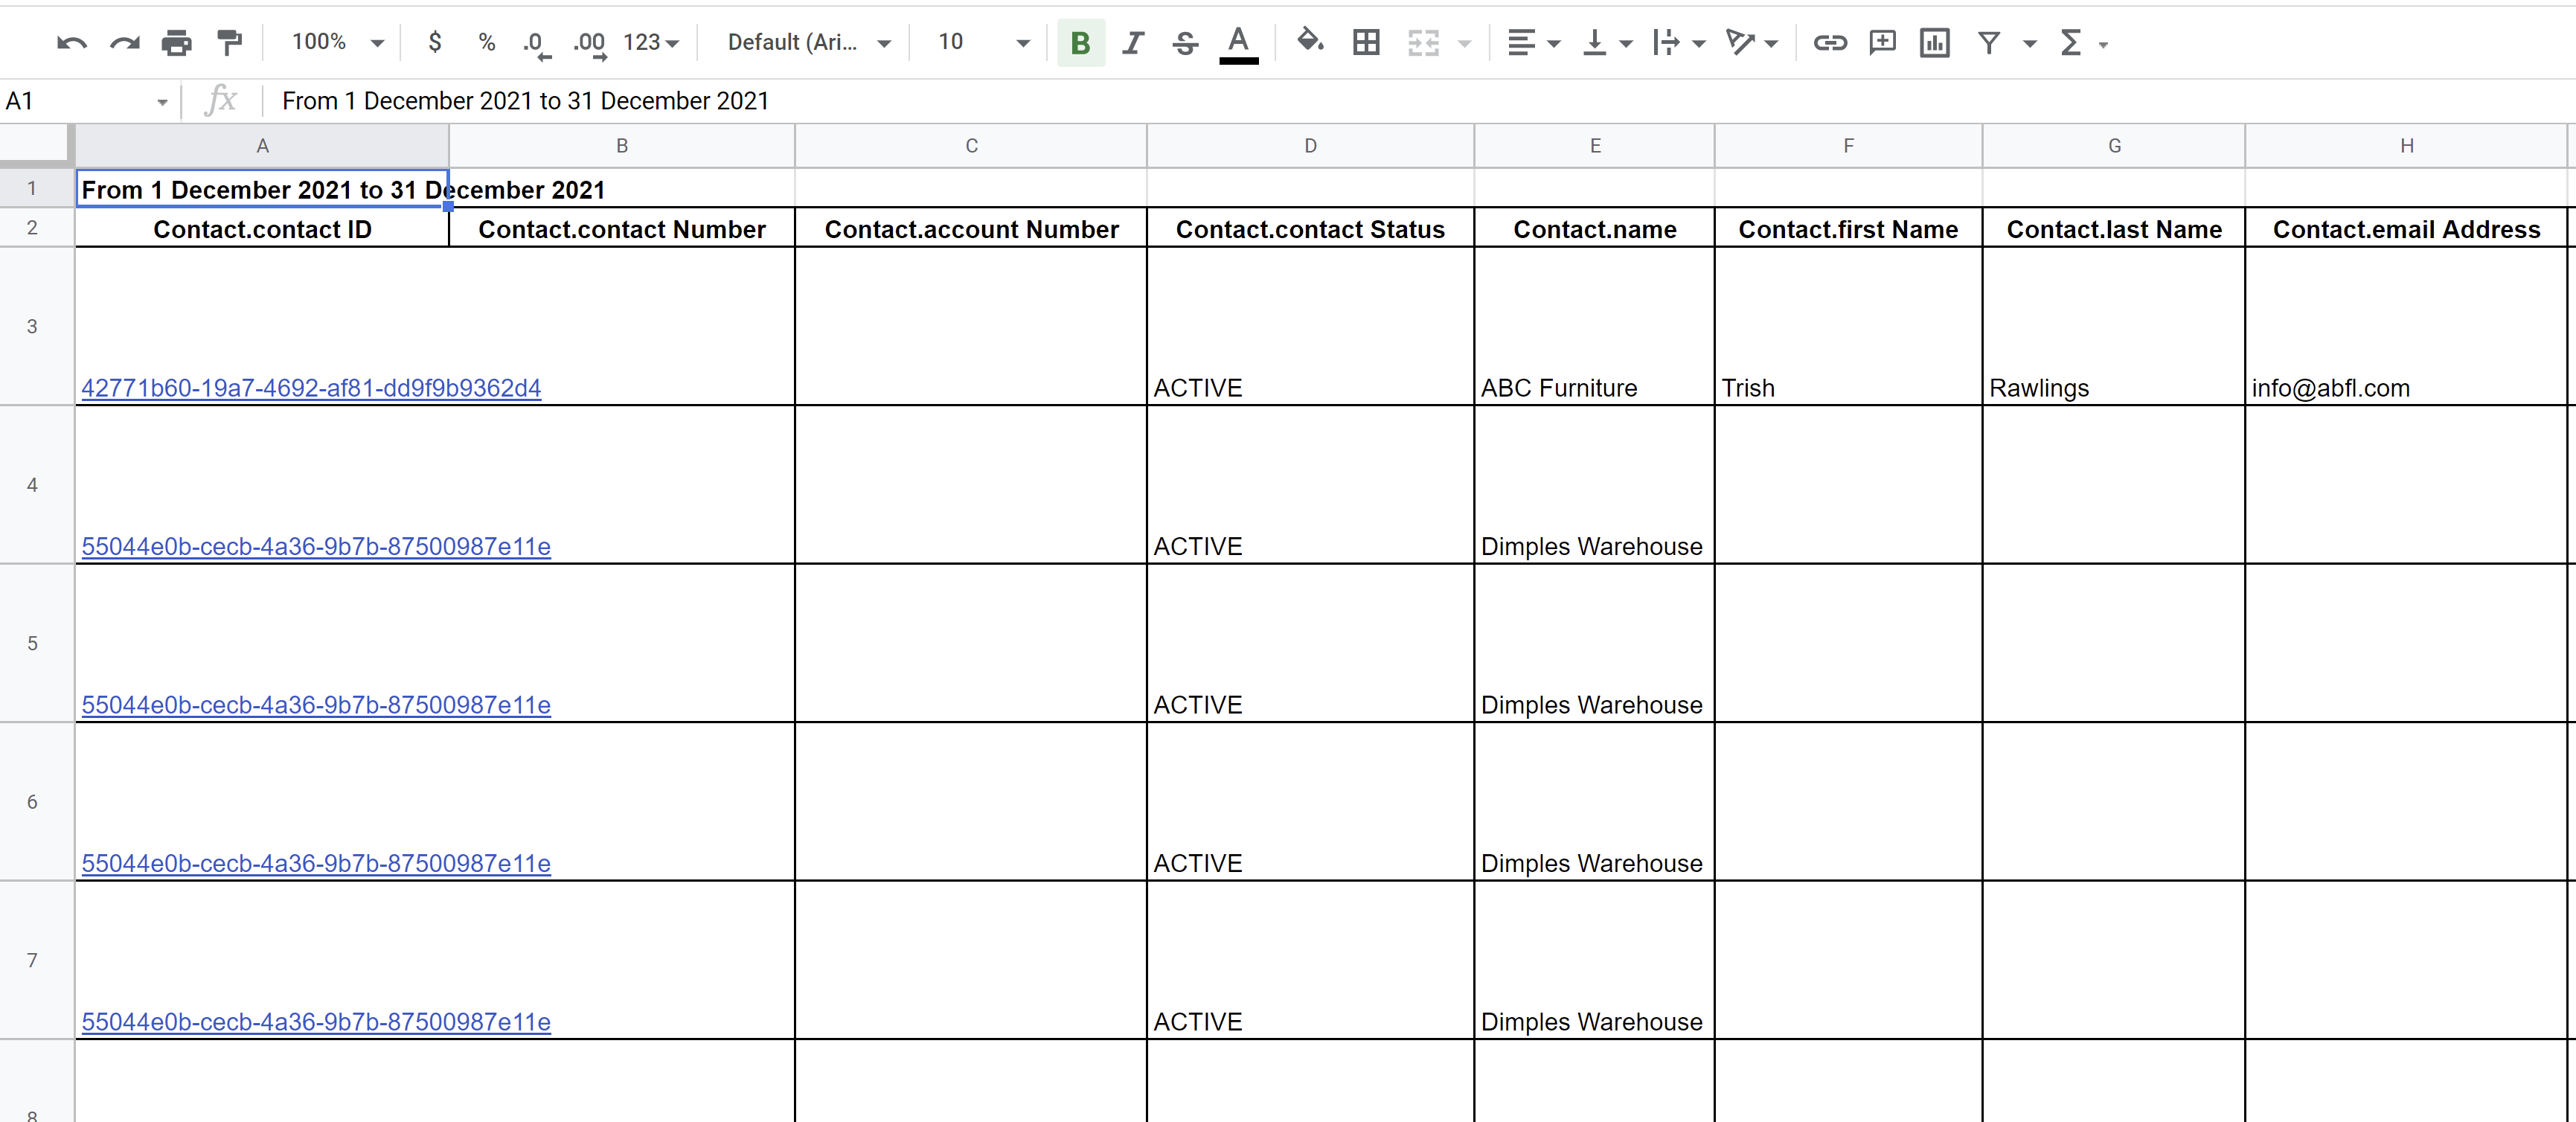Select cell A1 with the date range

tap(262, 188)
